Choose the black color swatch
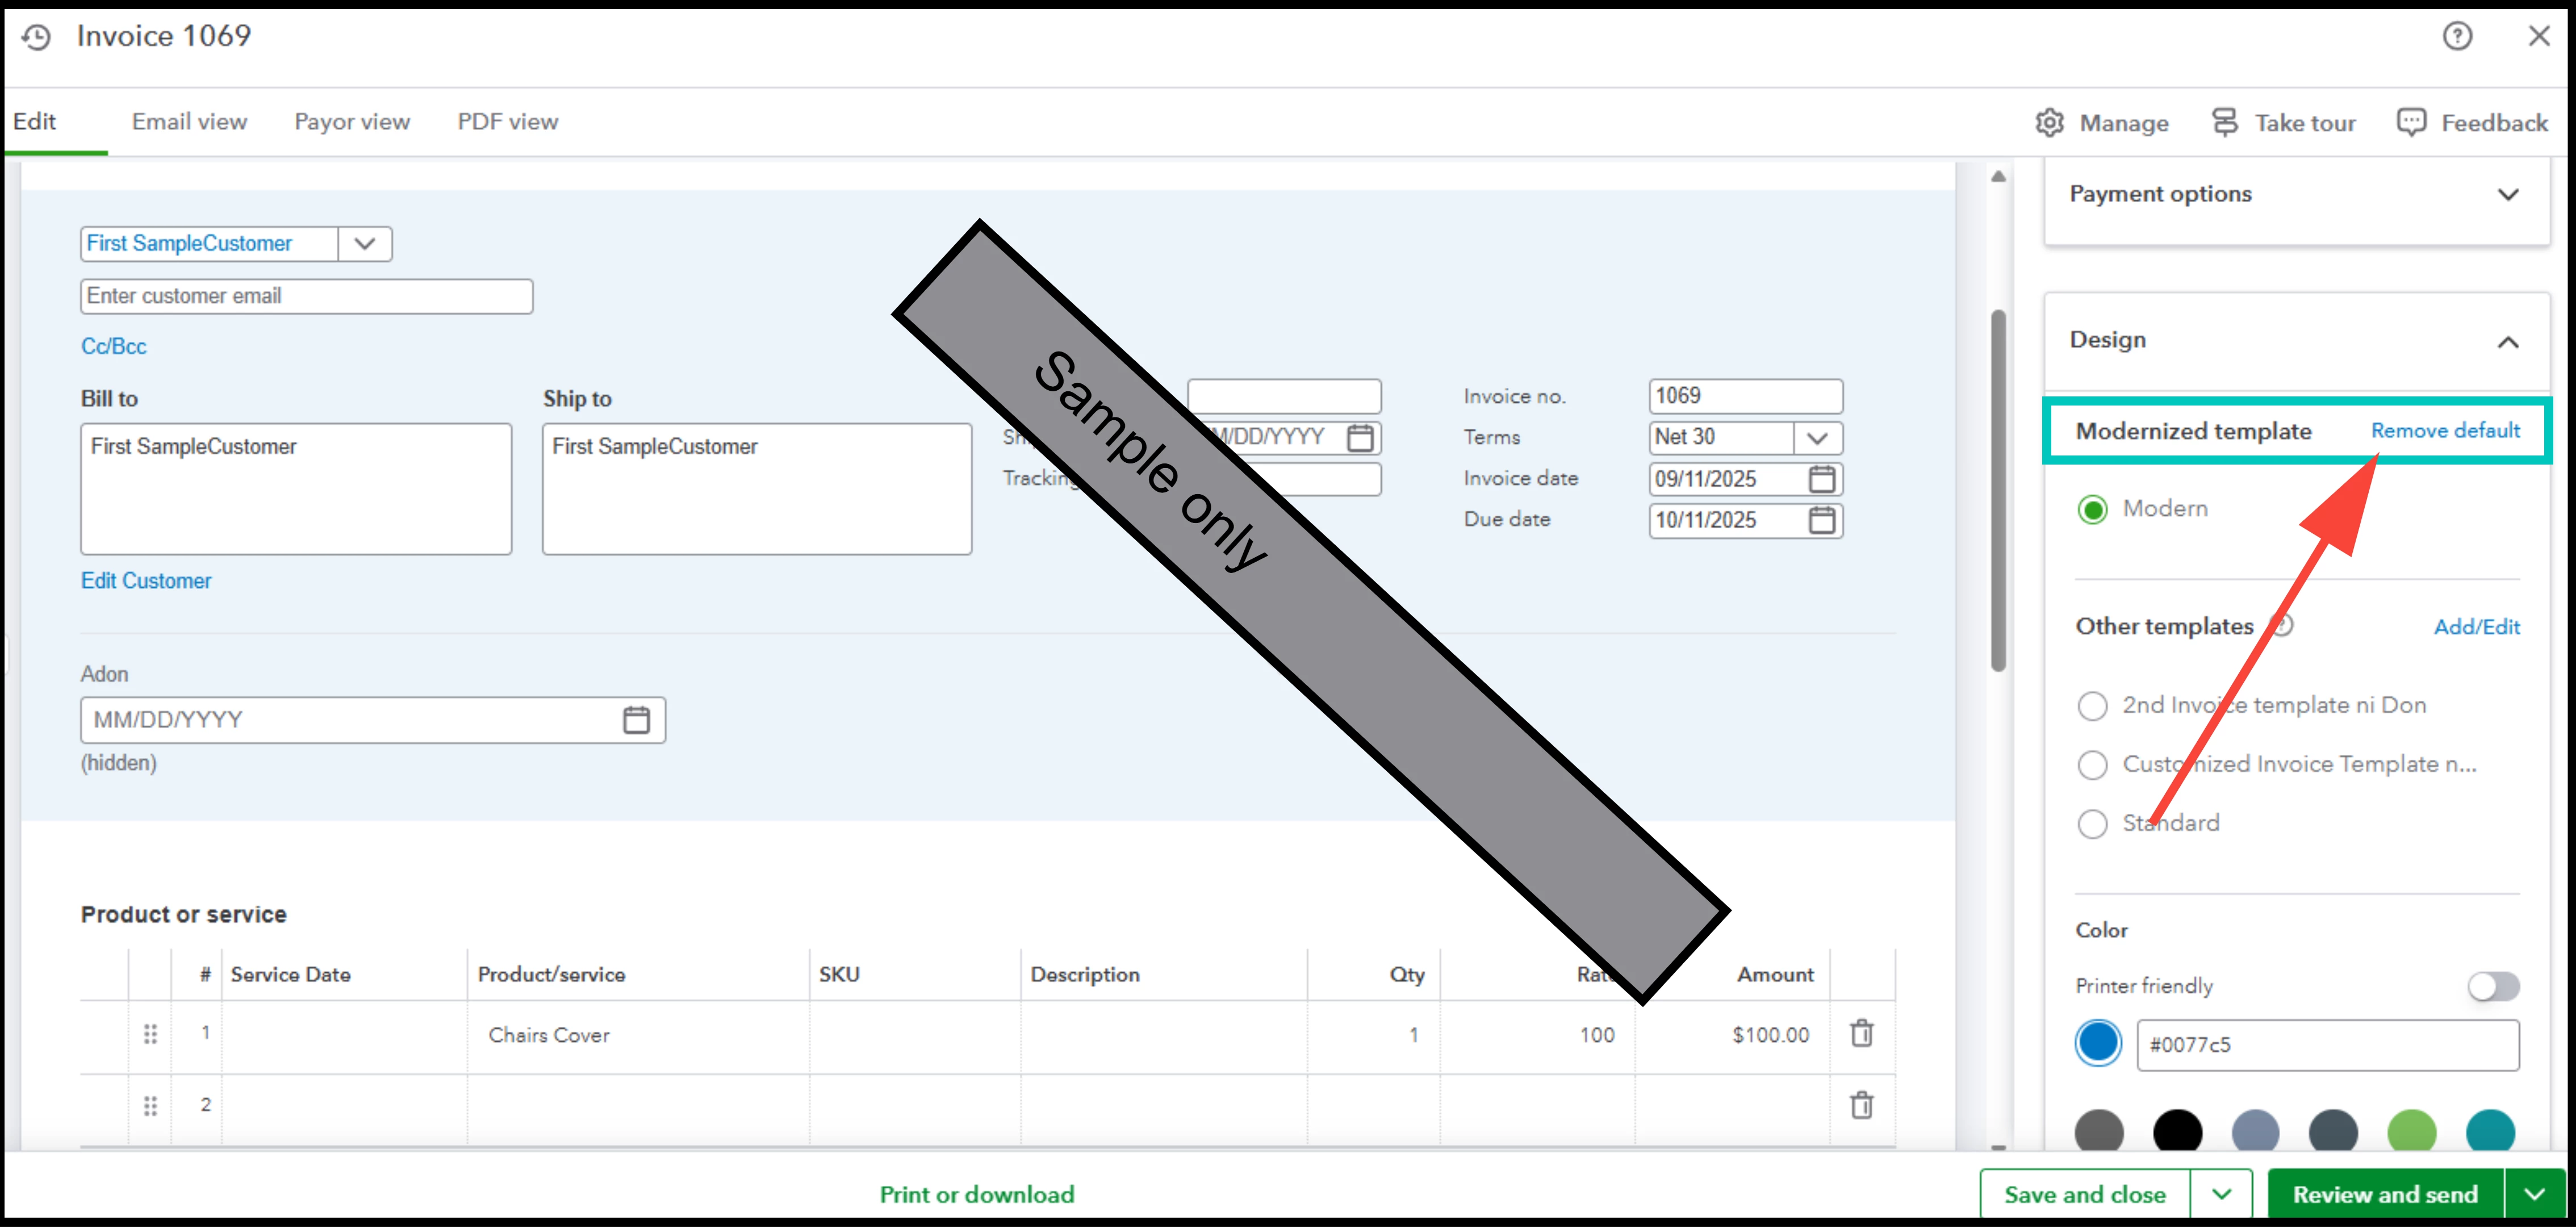Image resolution: width=2576 pixels, height=1229 pixels. tap(2177, 1131)
